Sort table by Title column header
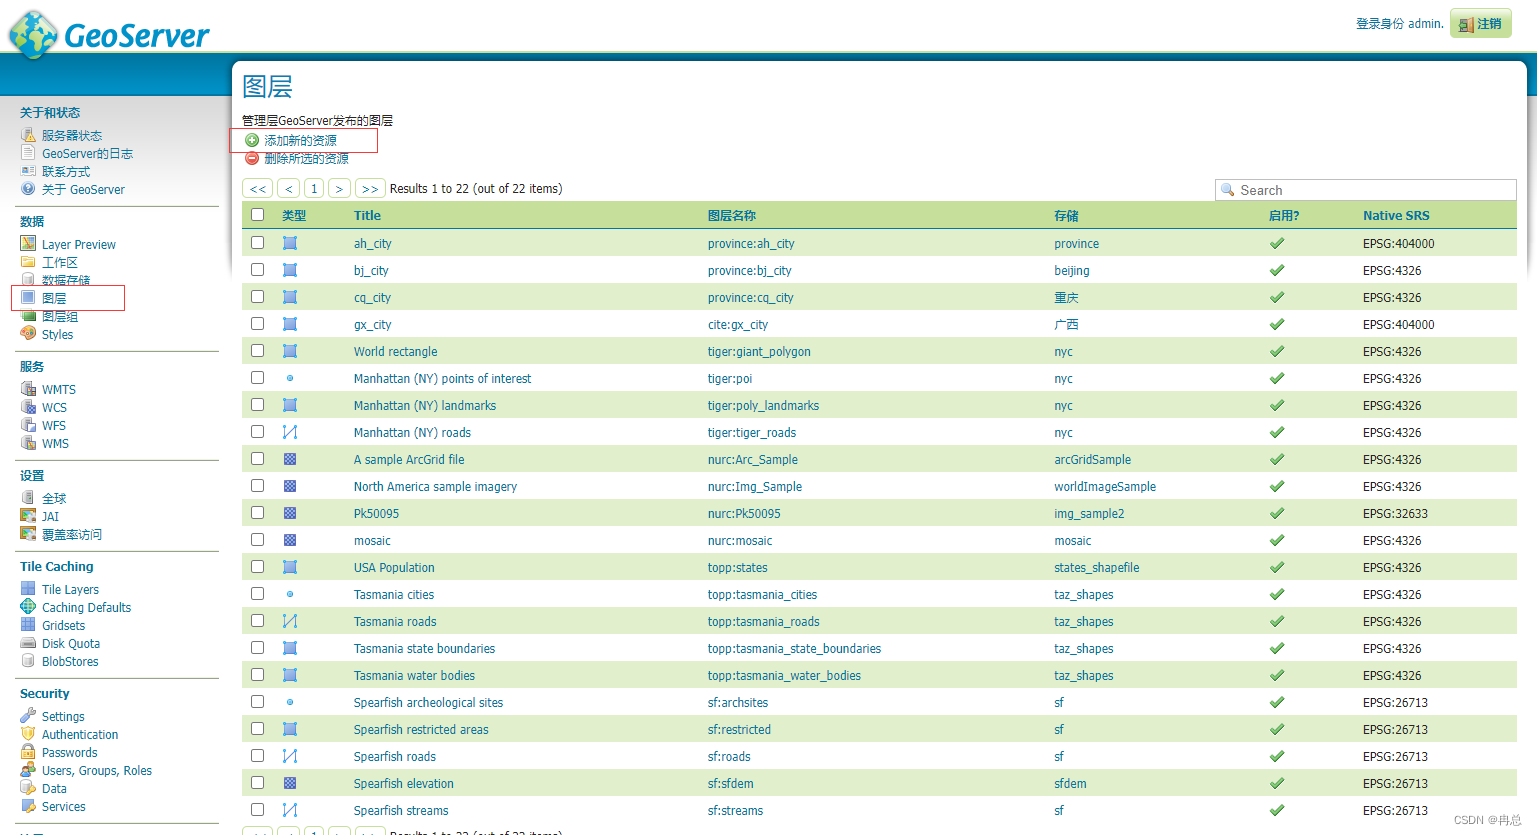This screenshot has width=1537, height=835. [x=367, y=215]
